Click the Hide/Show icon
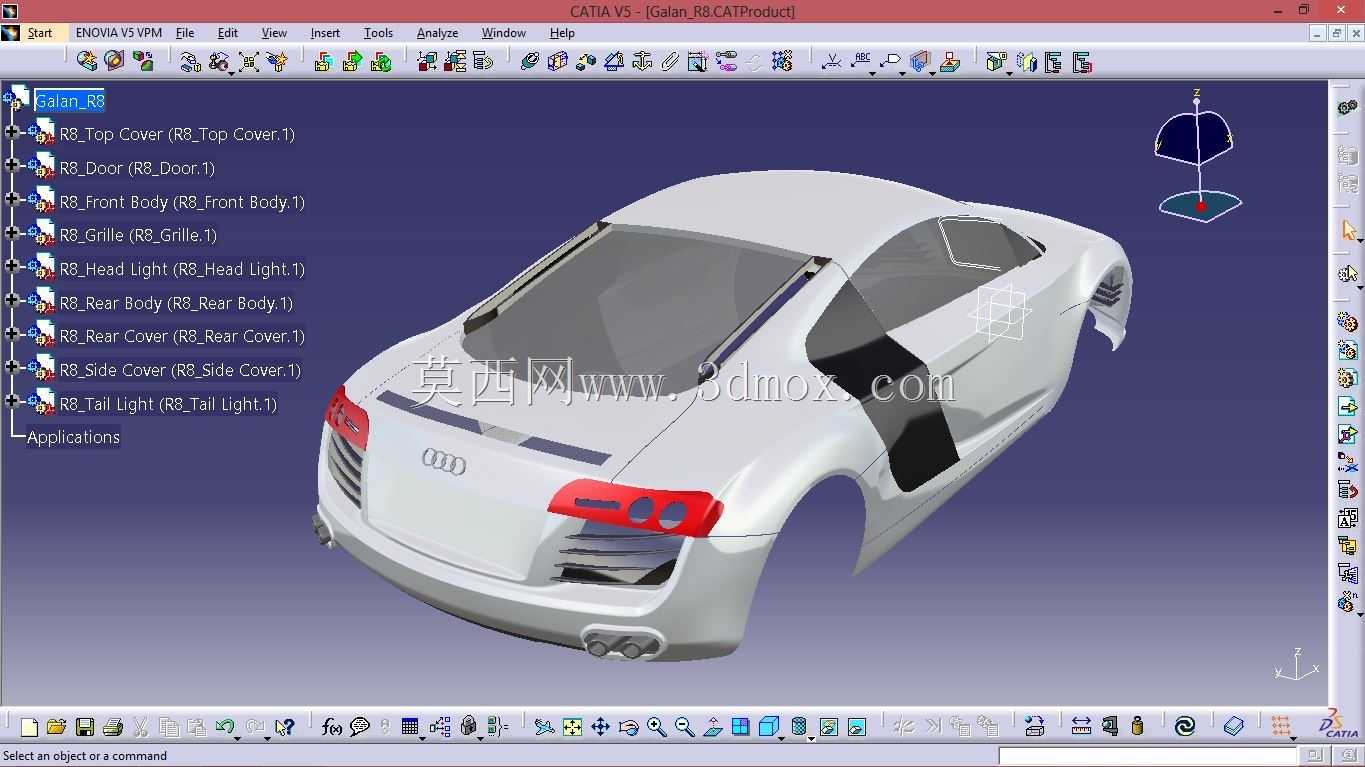This screenshot has height=767, width=1365. click(x=828, y=727)
